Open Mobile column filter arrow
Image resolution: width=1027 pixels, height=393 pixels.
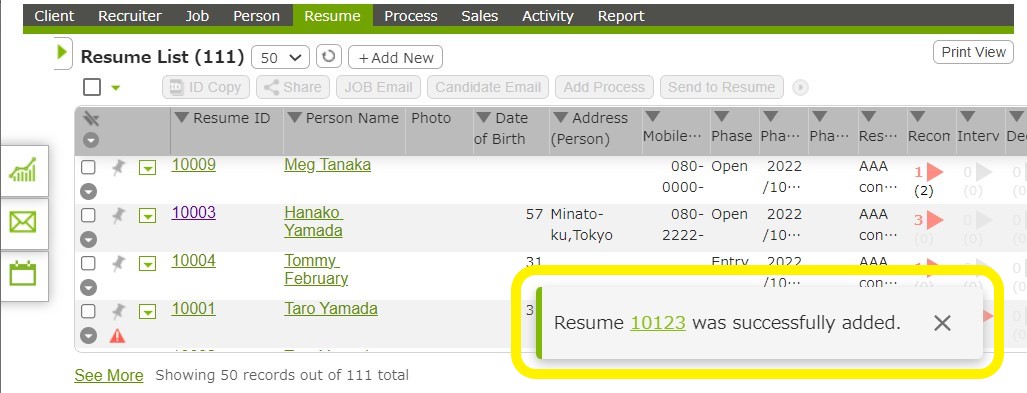[x=652, y=117]
